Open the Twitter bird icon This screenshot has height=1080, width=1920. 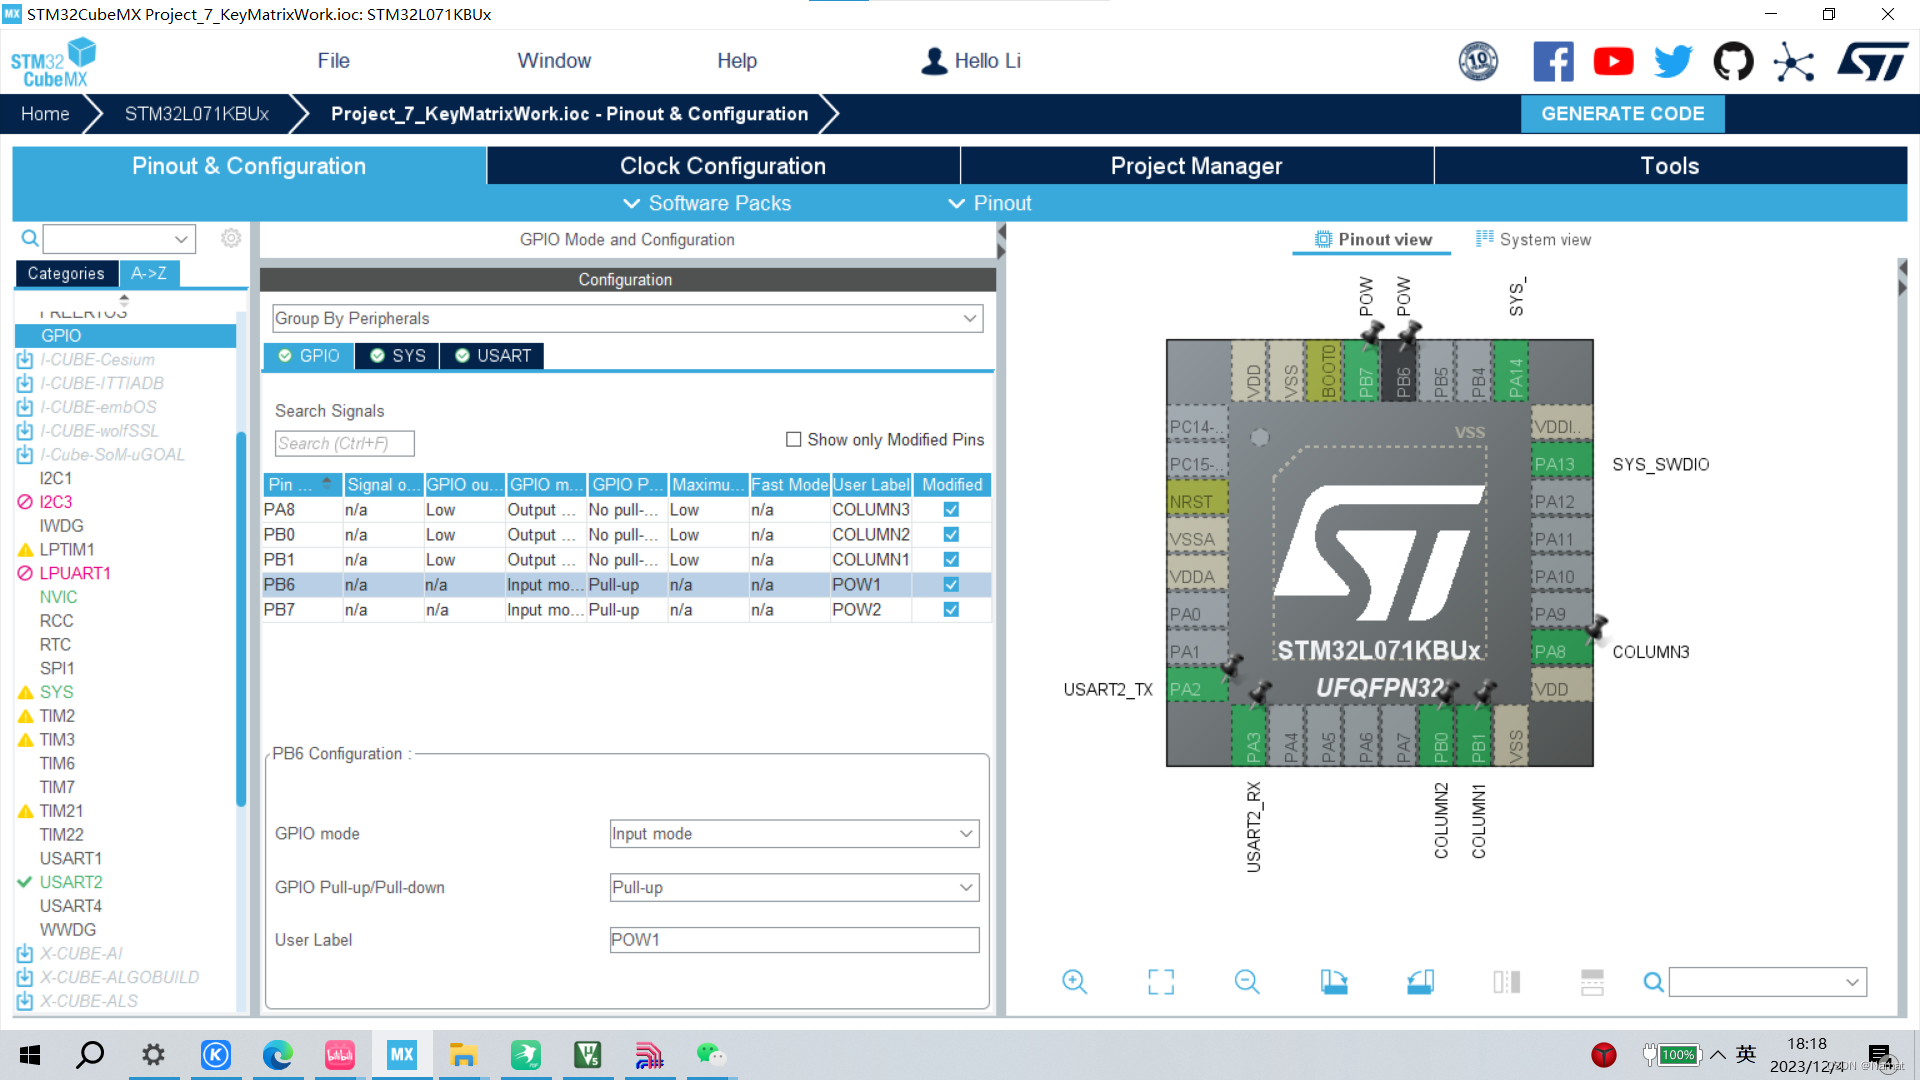pyautogui.click(x=1673, y=62)
